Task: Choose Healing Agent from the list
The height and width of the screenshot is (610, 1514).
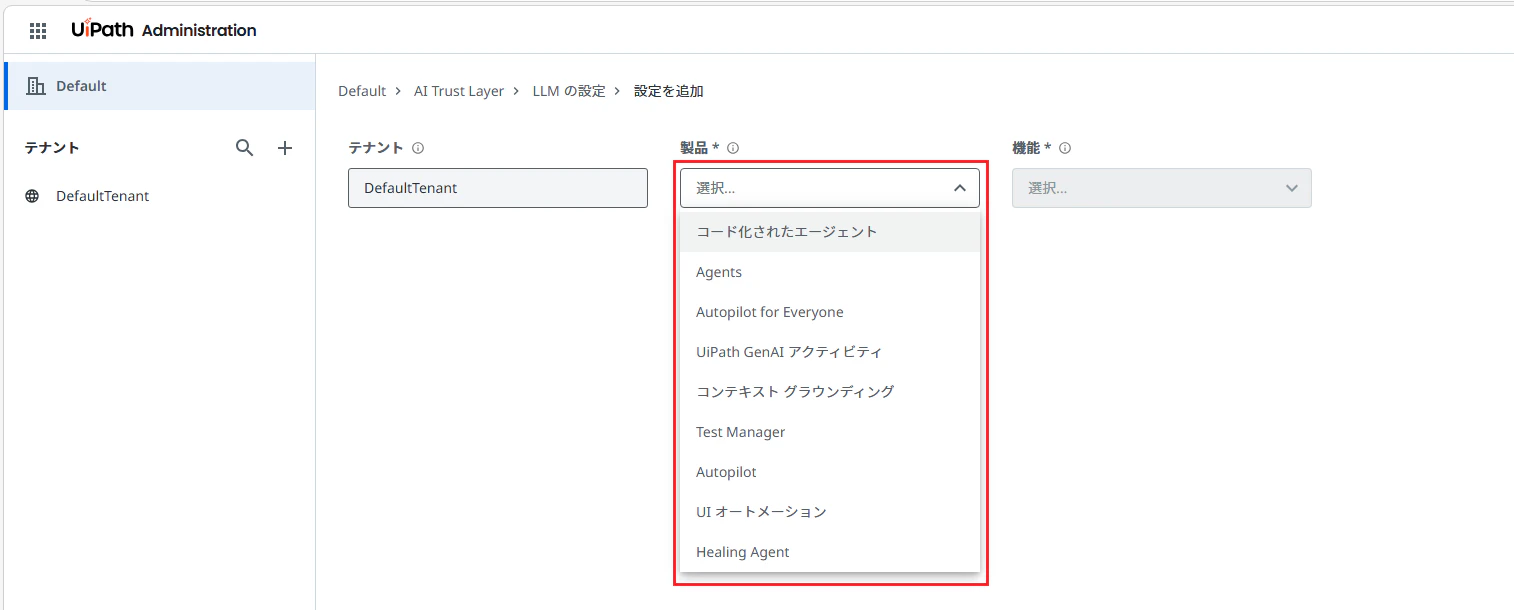Action: click(x=830, y=552)
